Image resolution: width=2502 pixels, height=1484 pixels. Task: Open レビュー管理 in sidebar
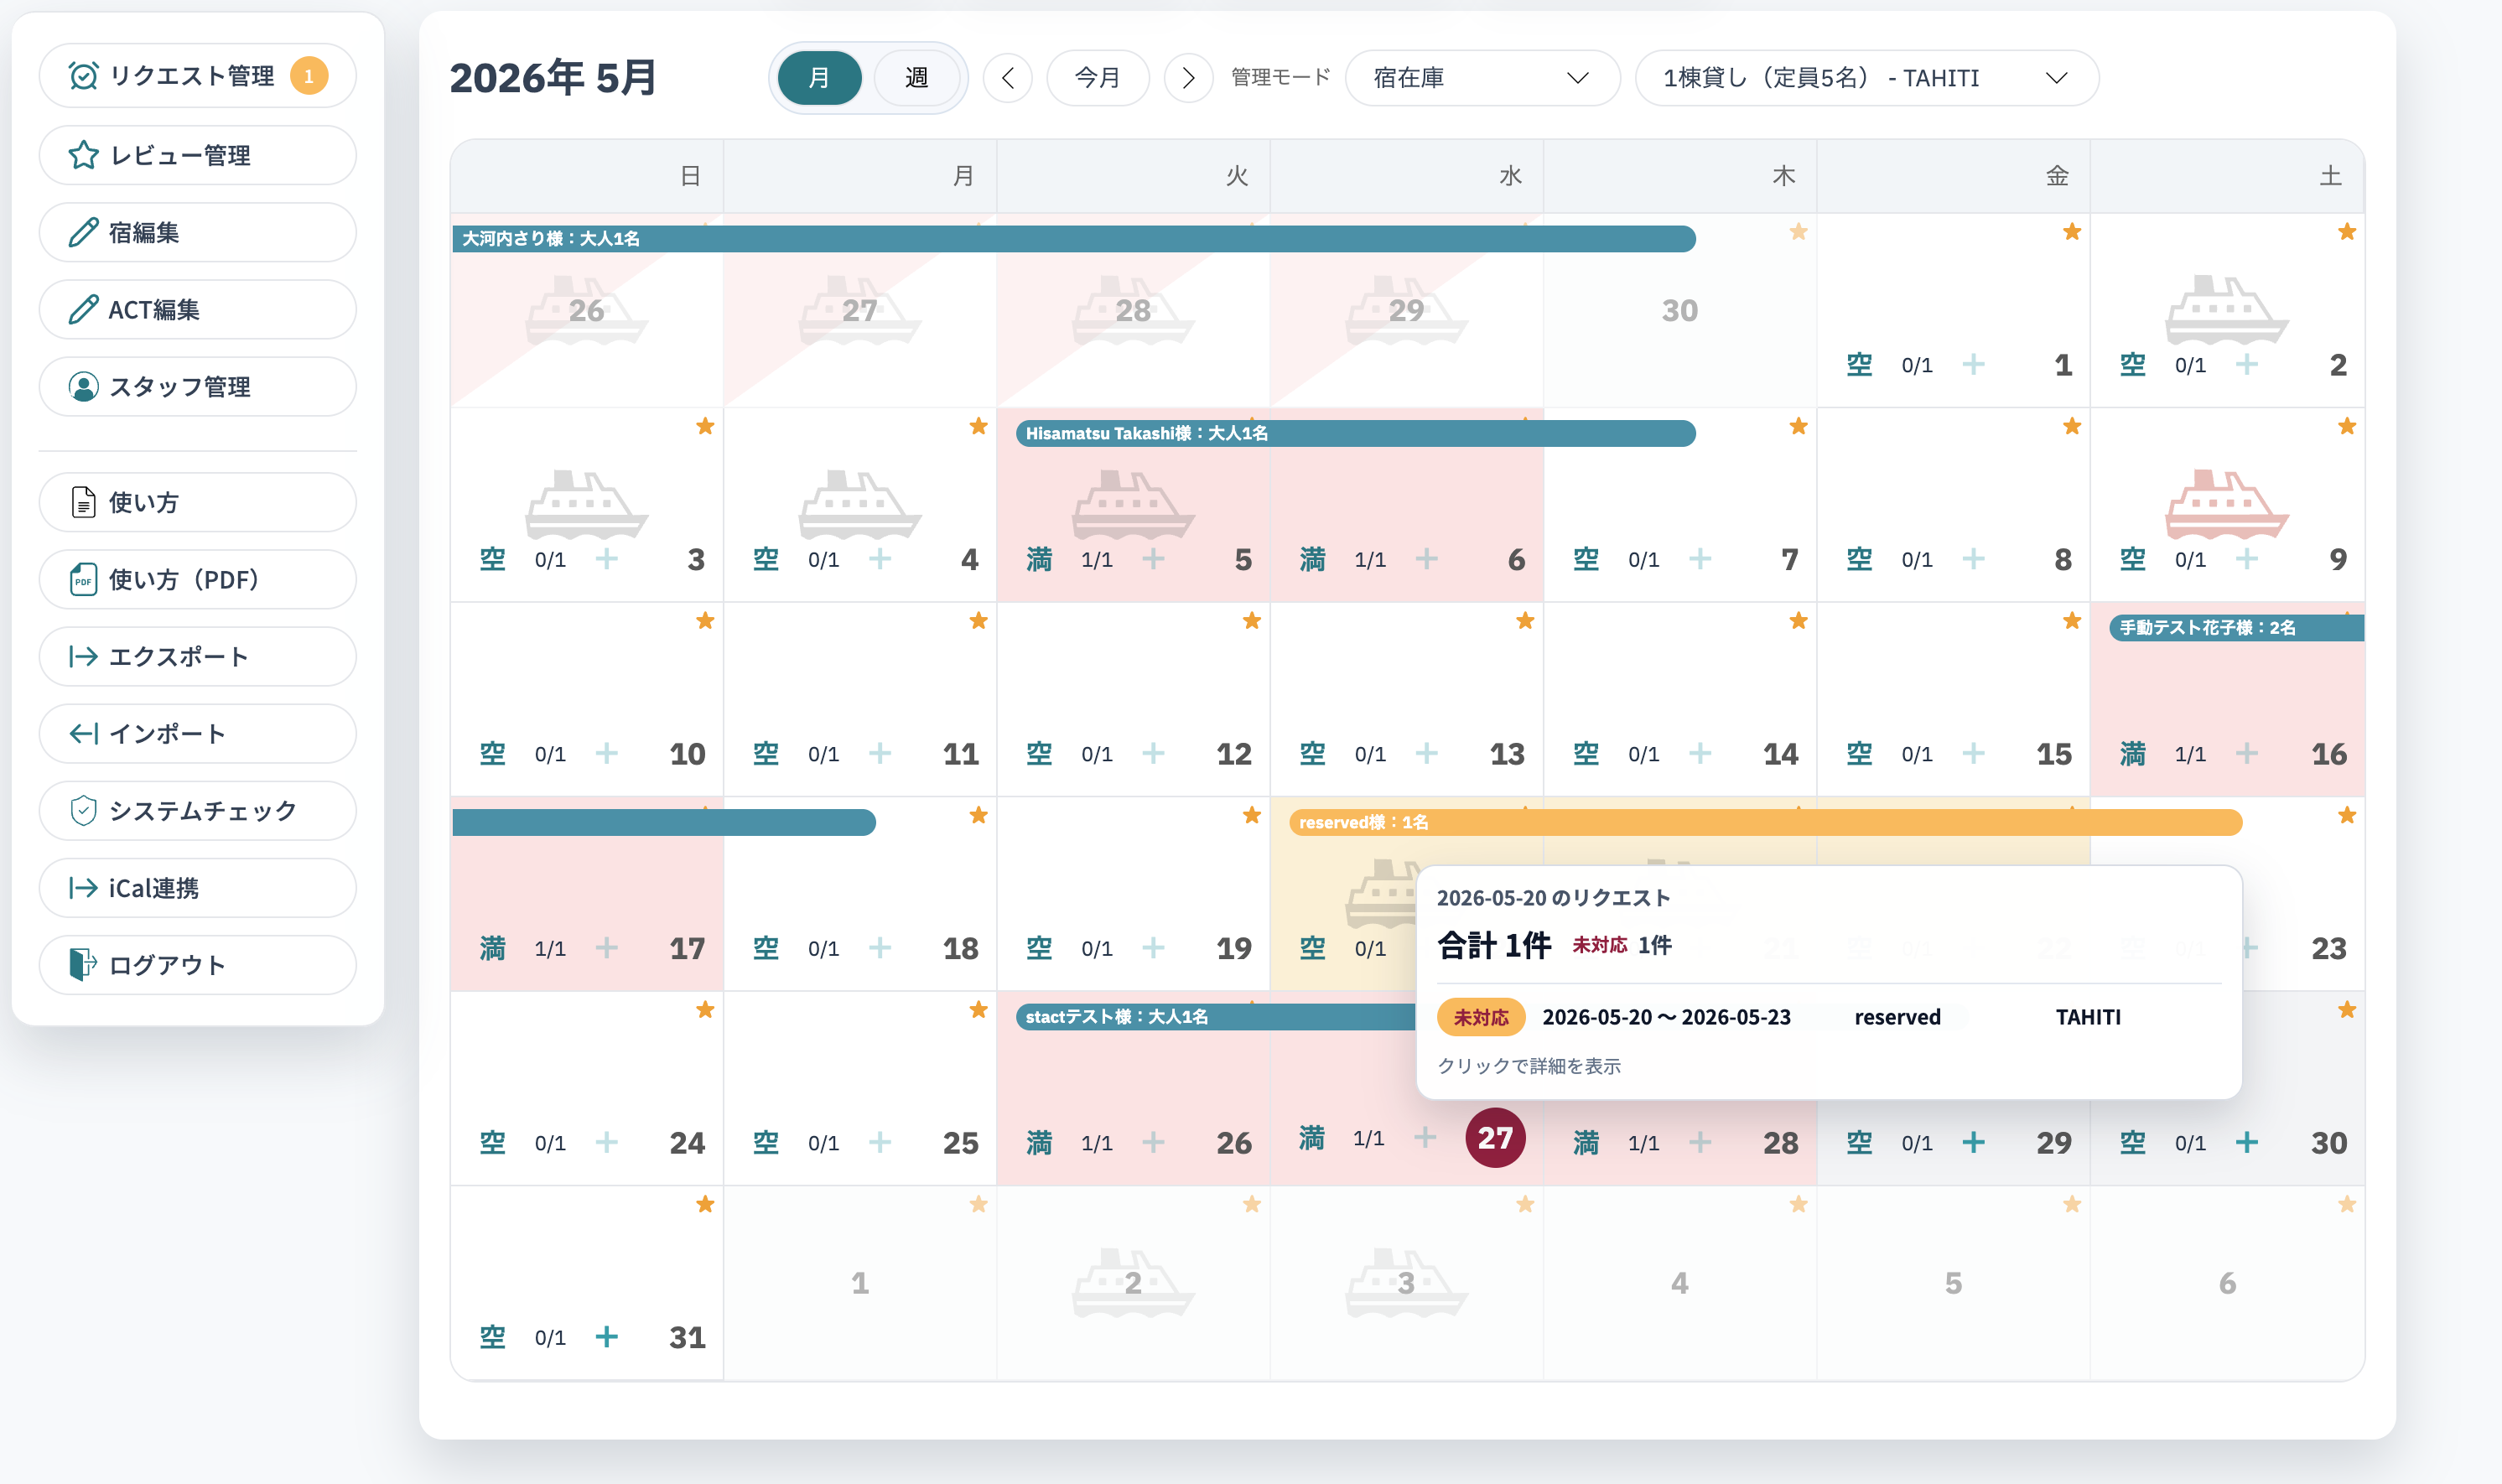point(198,155)
